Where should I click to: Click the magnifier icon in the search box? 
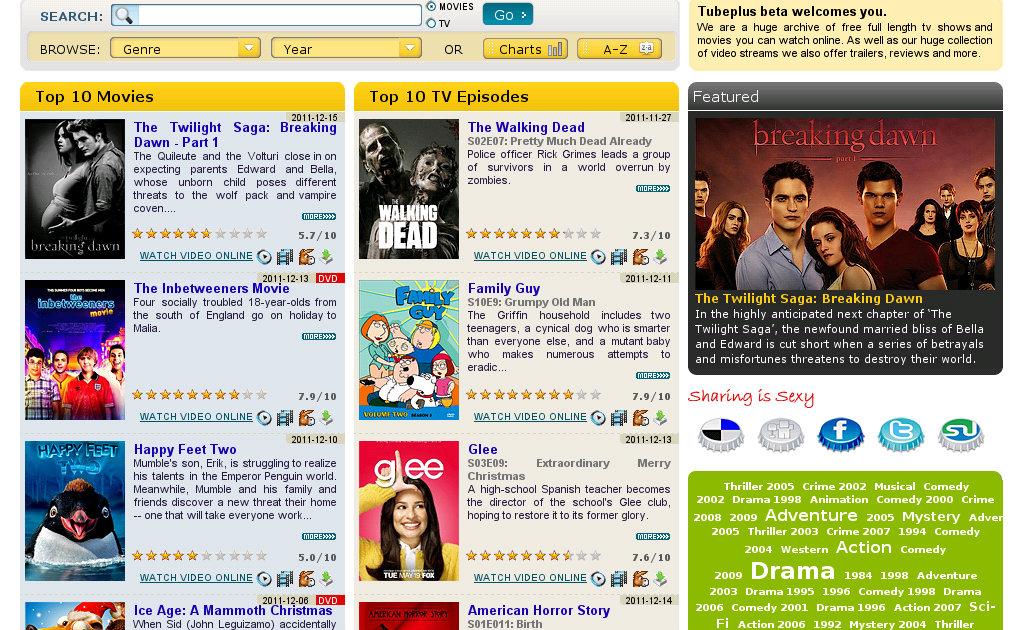pyautogui.click(x=124, y=15)
